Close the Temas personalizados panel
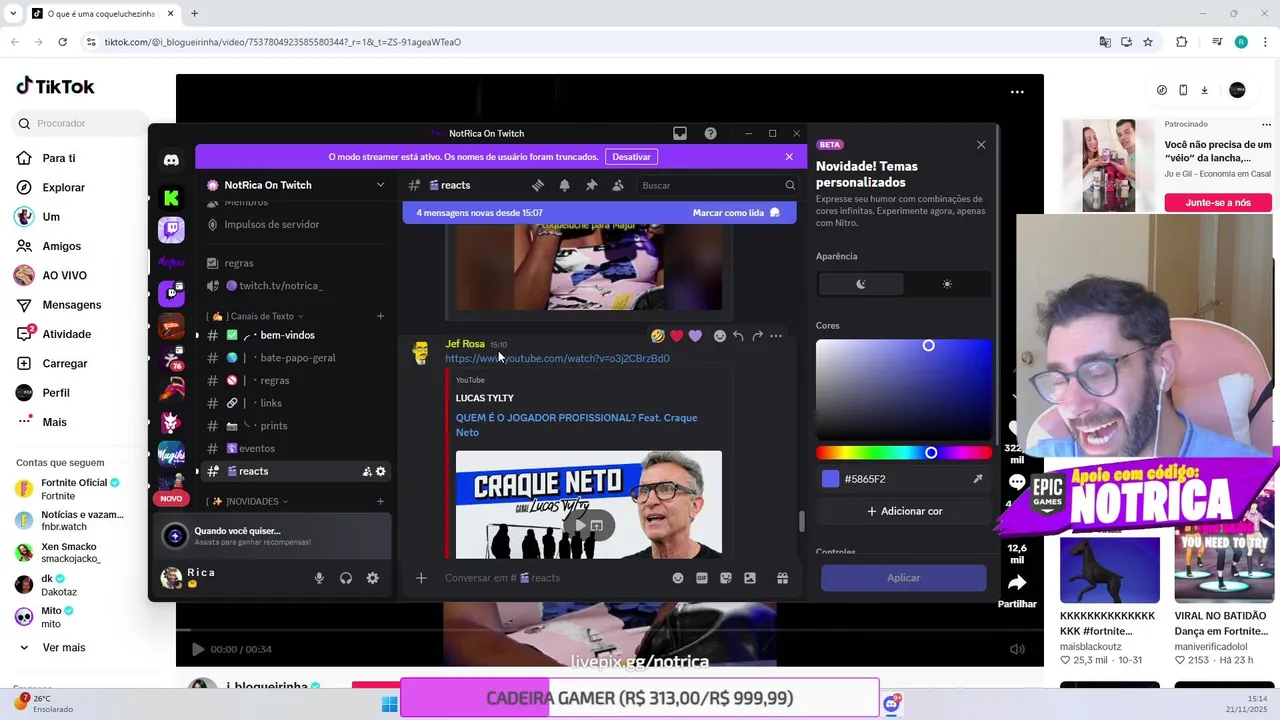Viewport: 1280px width, 720px height. click(x=981, y=145)
